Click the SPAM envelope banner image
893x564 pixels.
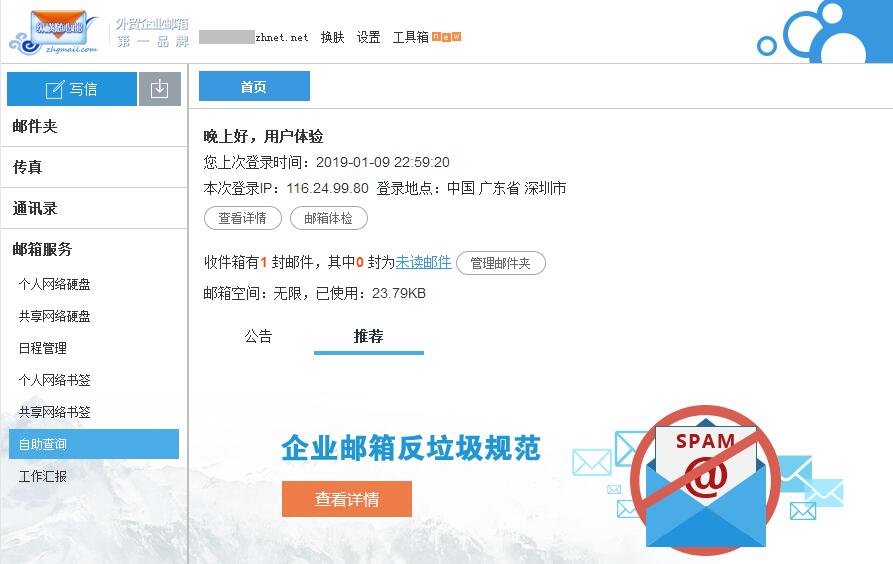coord(705,480)
